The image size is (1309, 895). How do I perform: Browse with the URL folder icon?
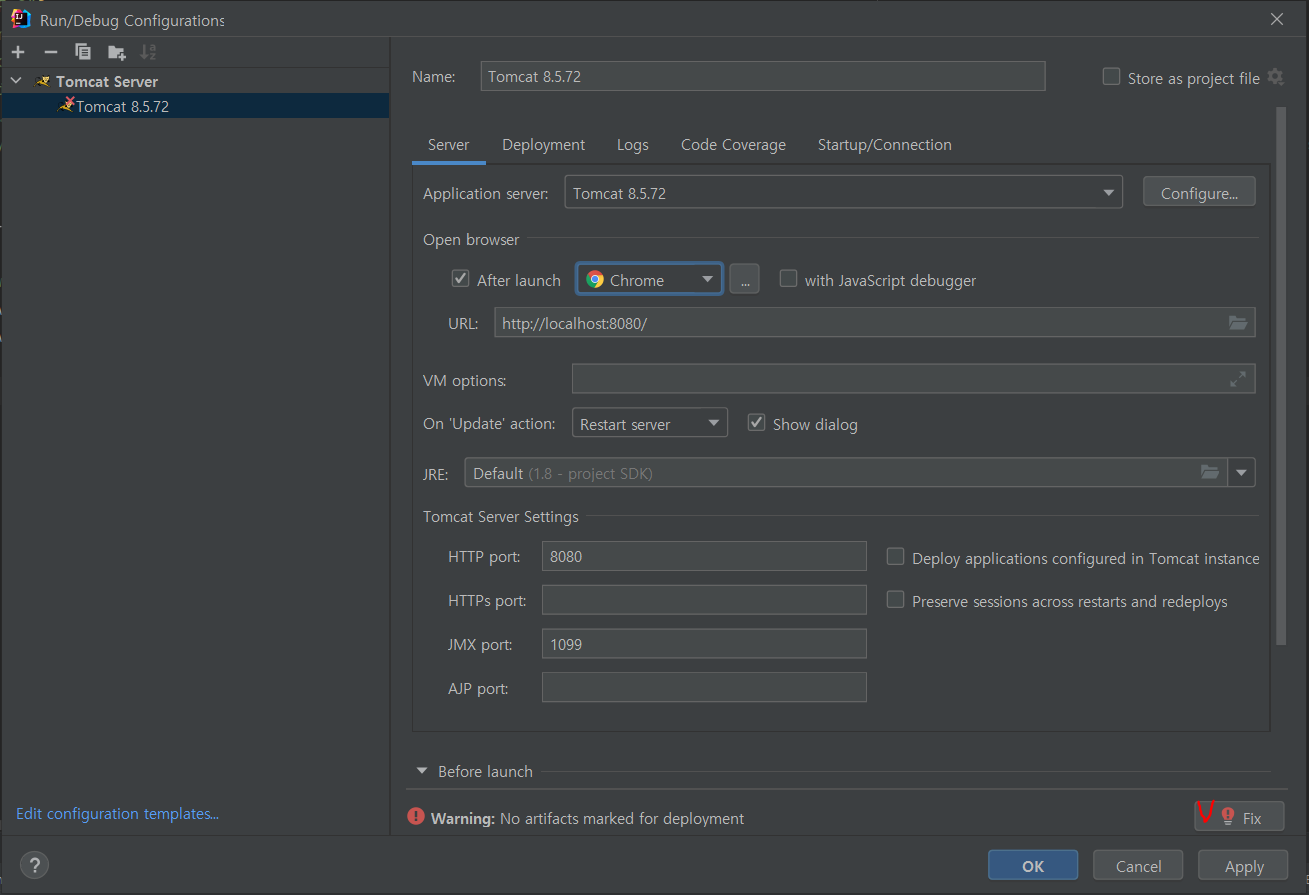point(1238,323)
